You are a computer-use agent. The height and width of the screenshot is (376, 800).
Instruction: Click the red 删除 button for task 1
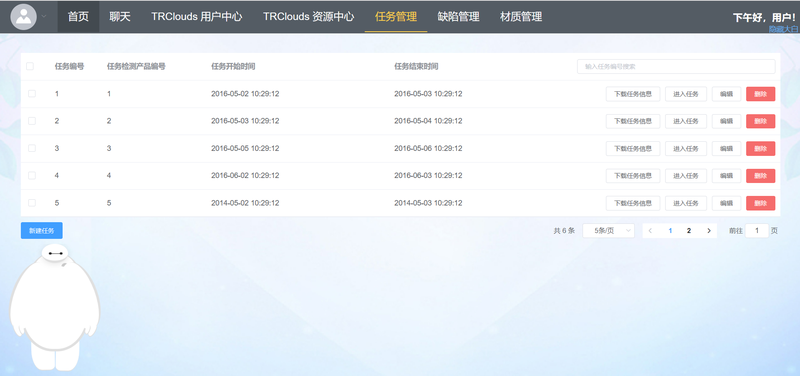point(761,94)
